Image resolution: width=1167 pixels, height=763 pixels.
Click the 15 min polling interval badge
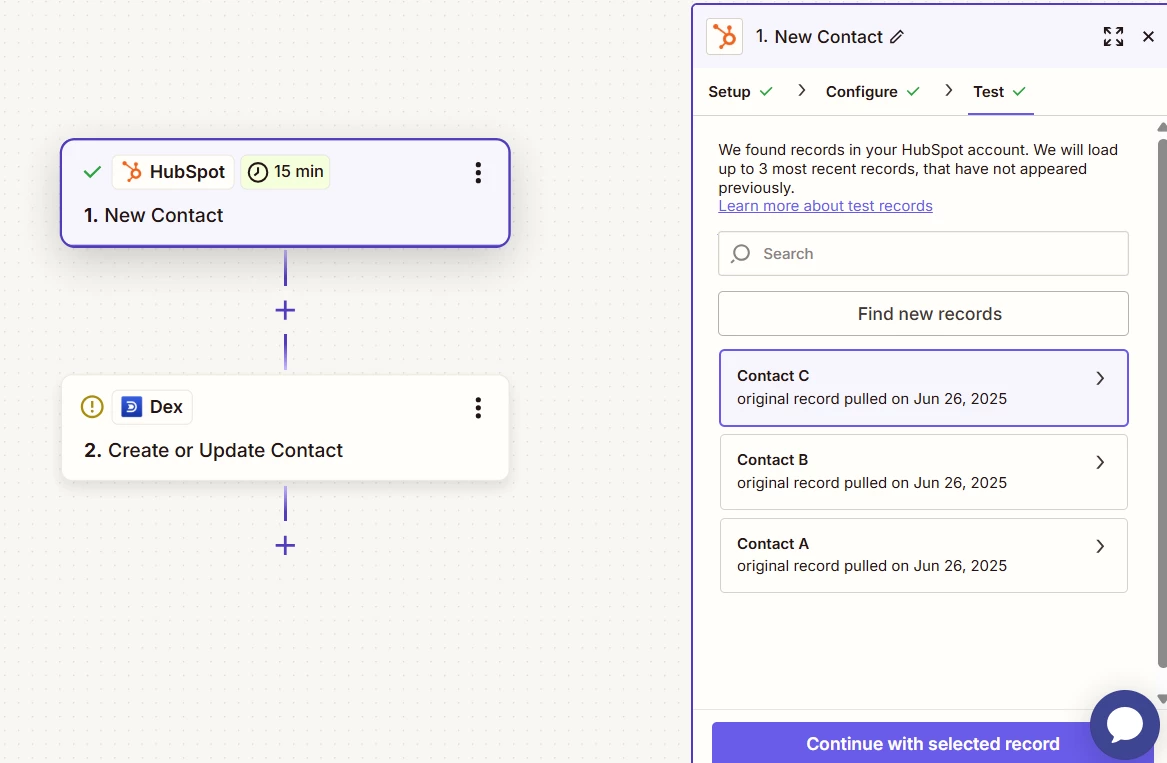[286, 172]
